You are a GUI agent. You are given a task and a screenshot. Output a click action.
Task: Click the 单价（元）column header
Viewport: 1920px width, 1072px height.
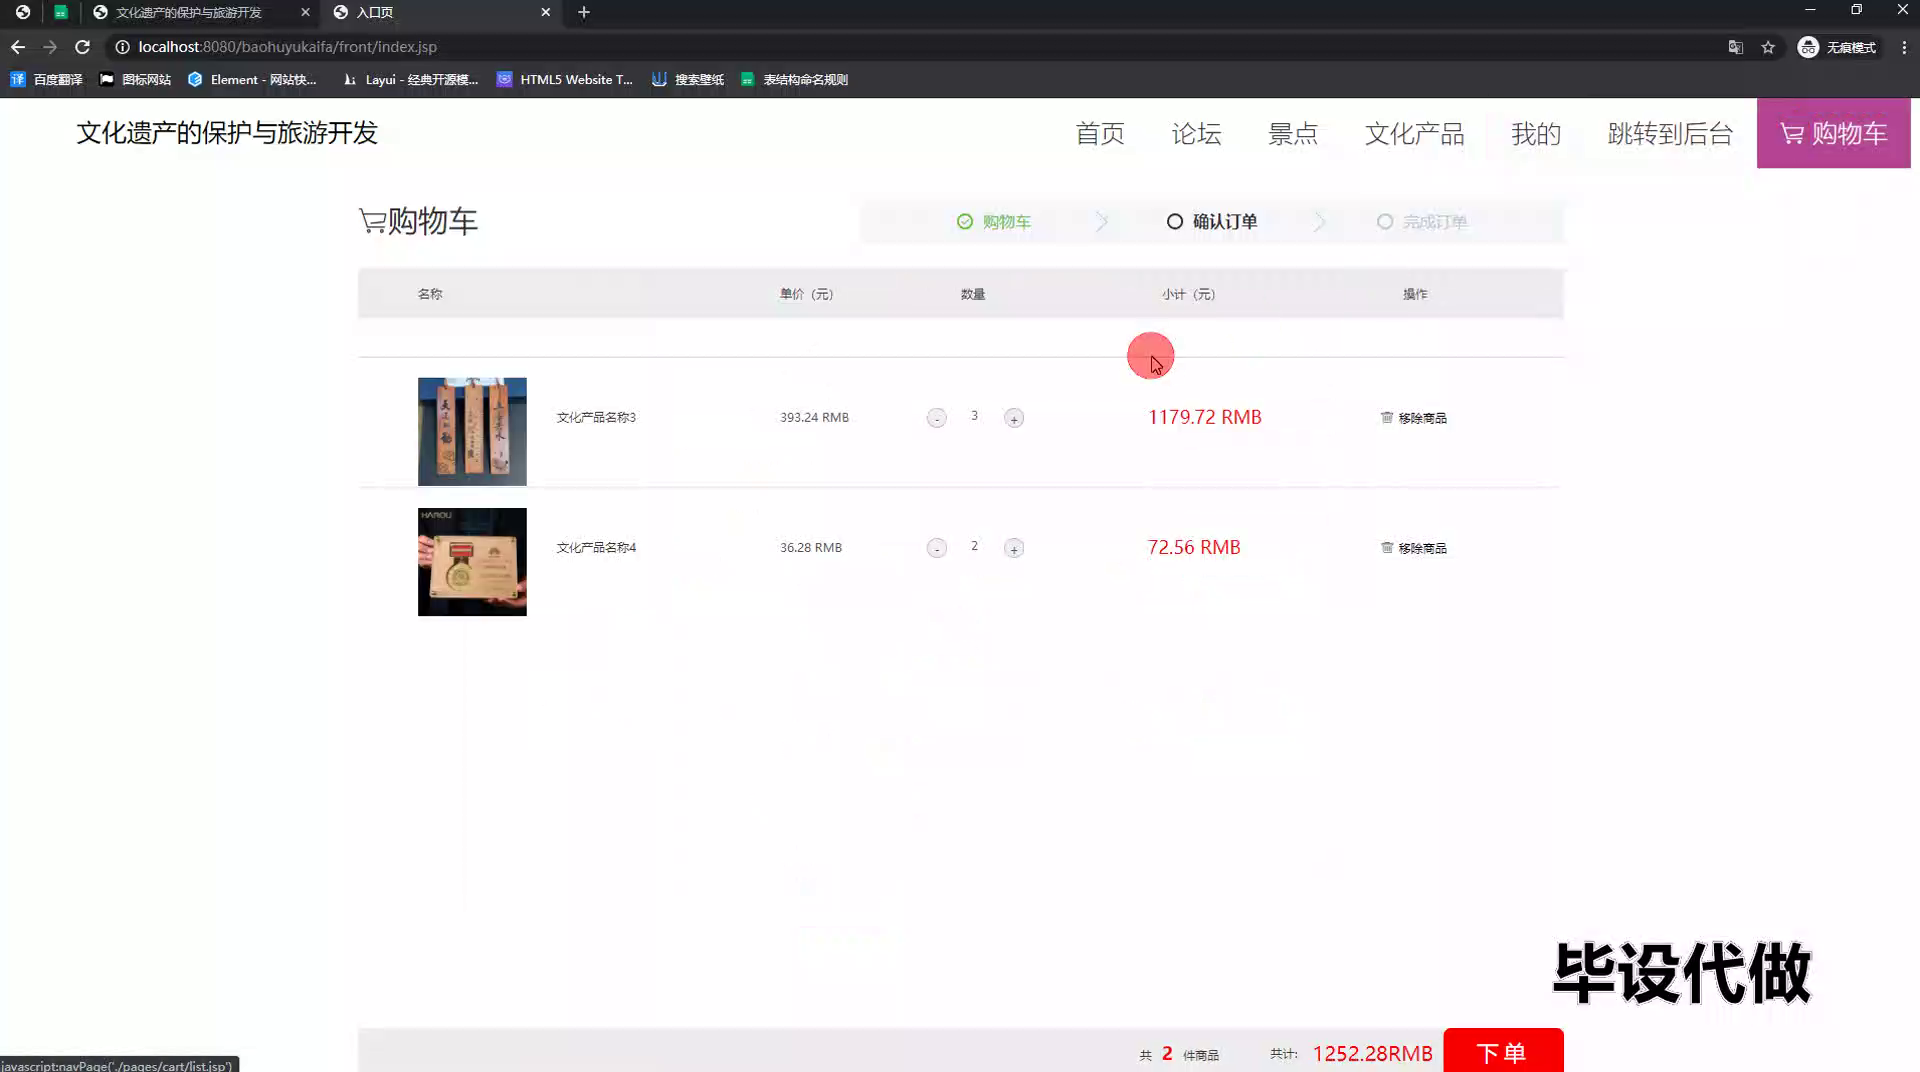pyautogui.click(x=806, y=294)
